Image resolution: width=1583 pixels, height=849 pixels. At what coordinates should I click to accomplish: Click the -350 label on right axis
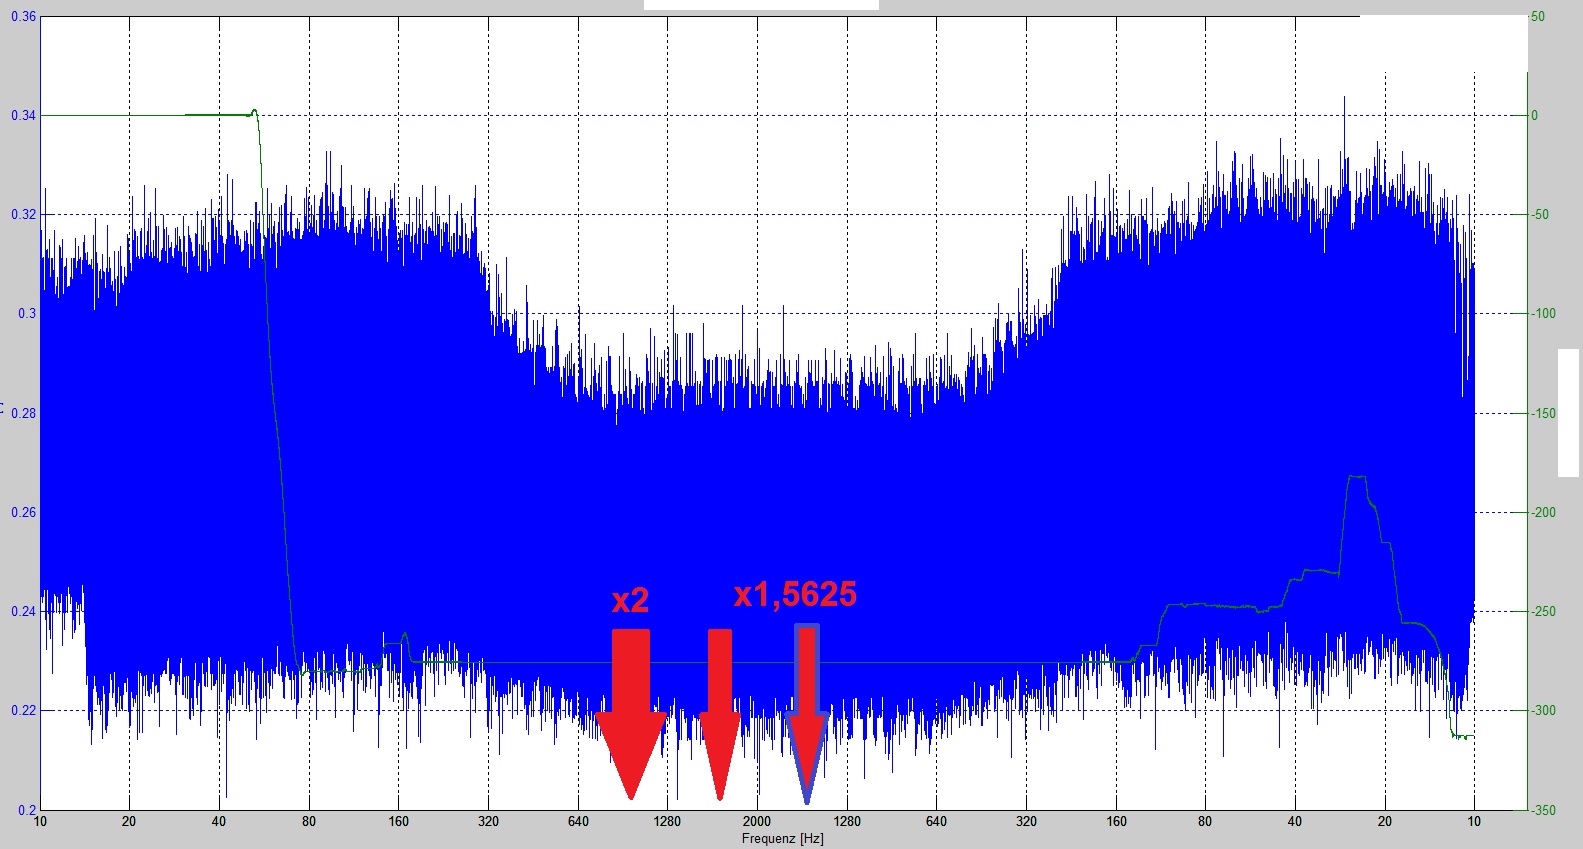pos(1544,810)
